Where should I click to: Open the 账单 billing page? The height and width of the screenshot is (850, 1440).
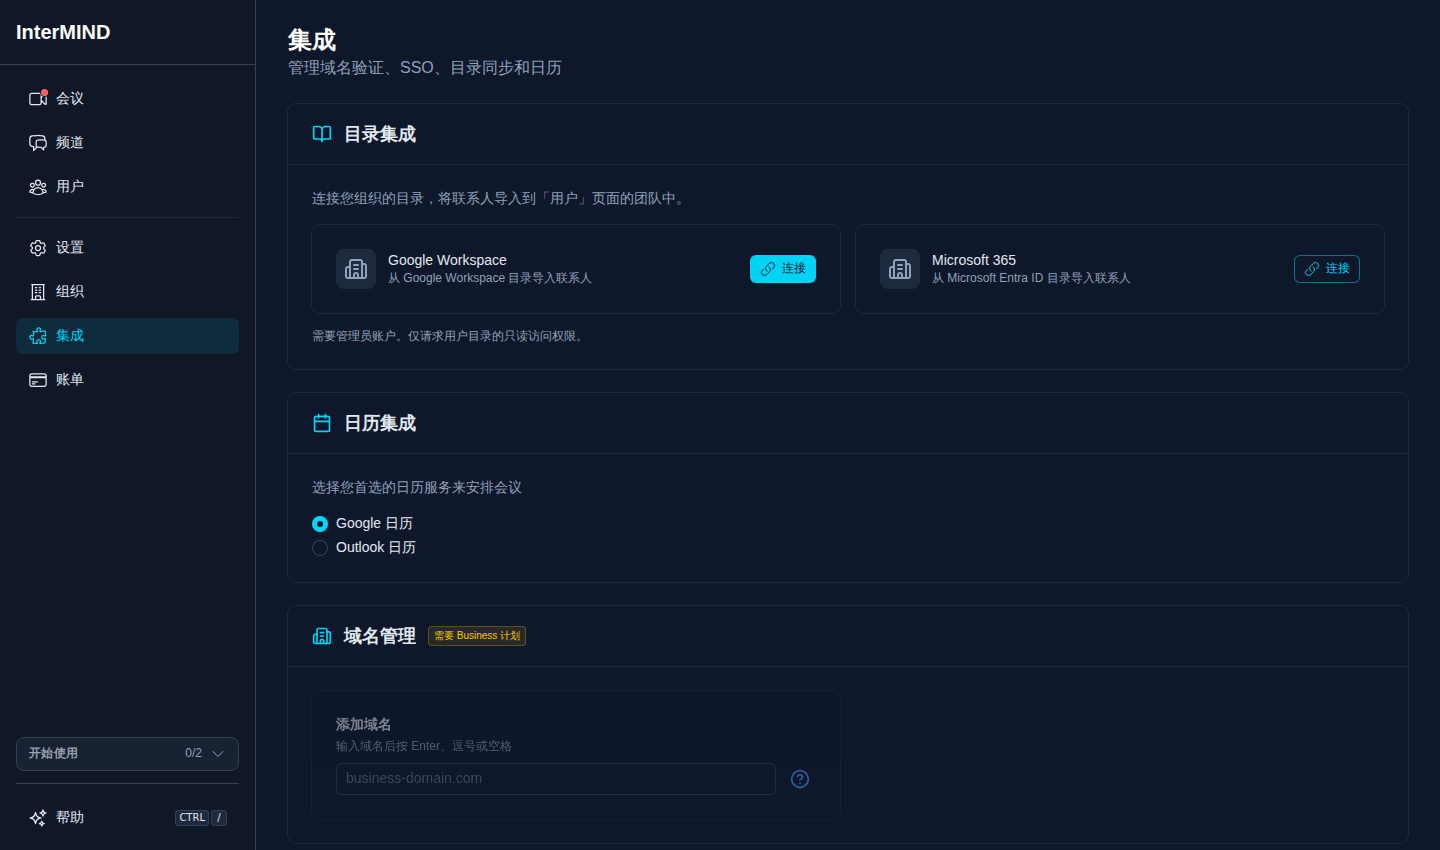click(127, 379)
